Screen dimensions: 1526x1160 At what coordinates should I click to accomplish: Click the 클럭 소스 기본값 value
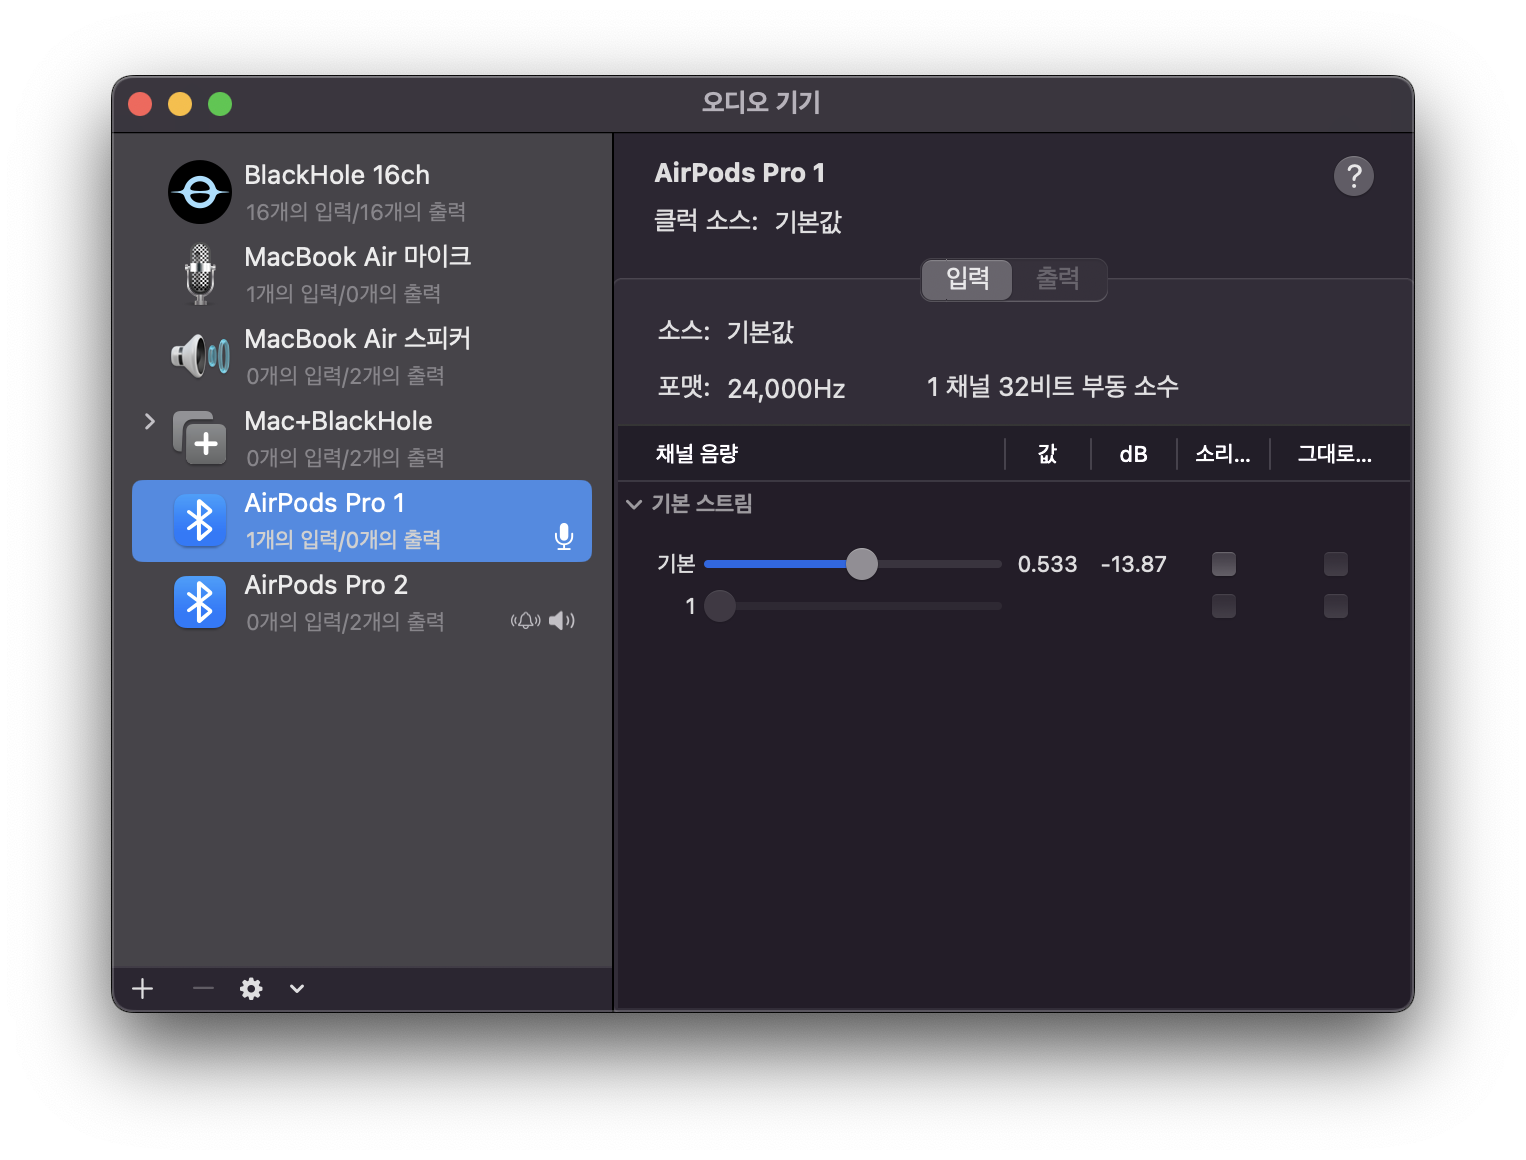[x=808, y=221]
